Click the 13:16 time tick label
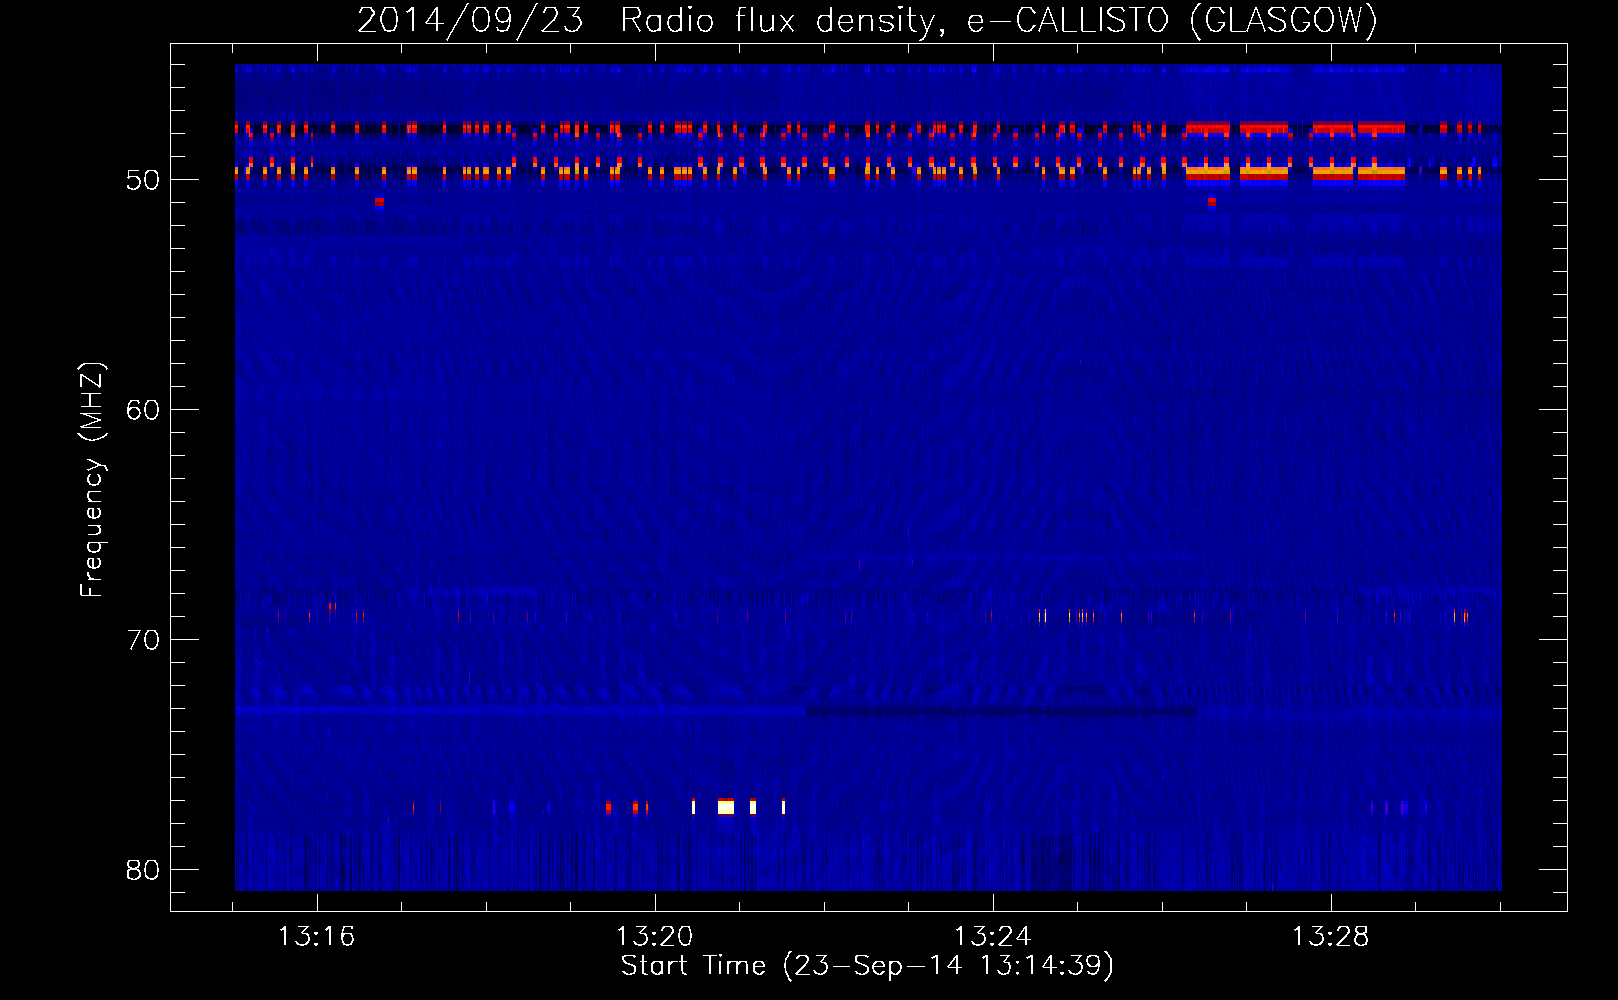 pyautogui.click(x=316, y=937)
